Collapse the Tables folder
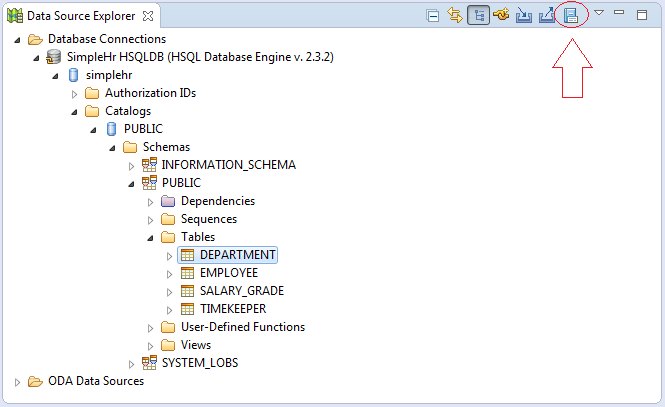665x407 pixels. click(150, 239)
